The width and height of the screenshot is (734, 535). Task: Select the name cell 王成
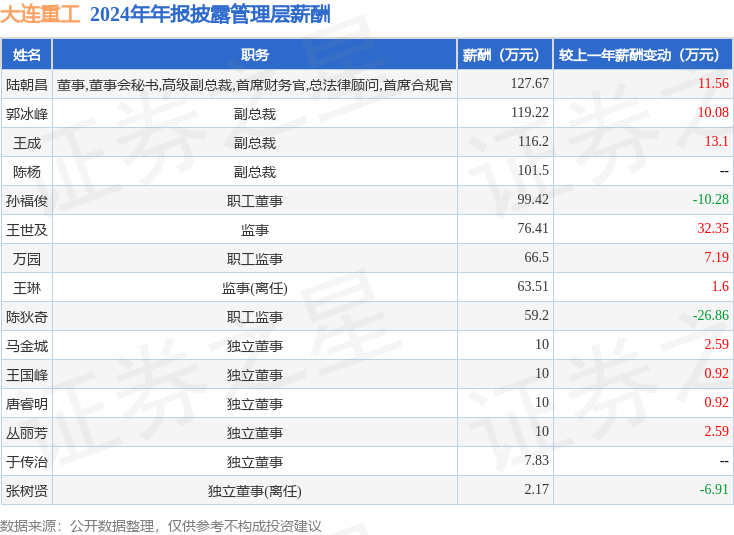point(27,143)
